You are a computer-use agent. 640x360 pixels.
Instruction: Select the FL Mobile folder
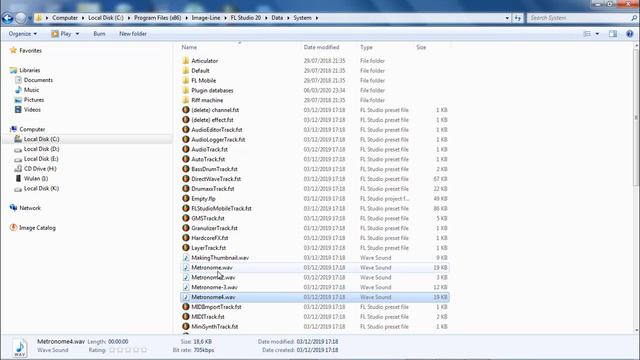coord(203,80)
